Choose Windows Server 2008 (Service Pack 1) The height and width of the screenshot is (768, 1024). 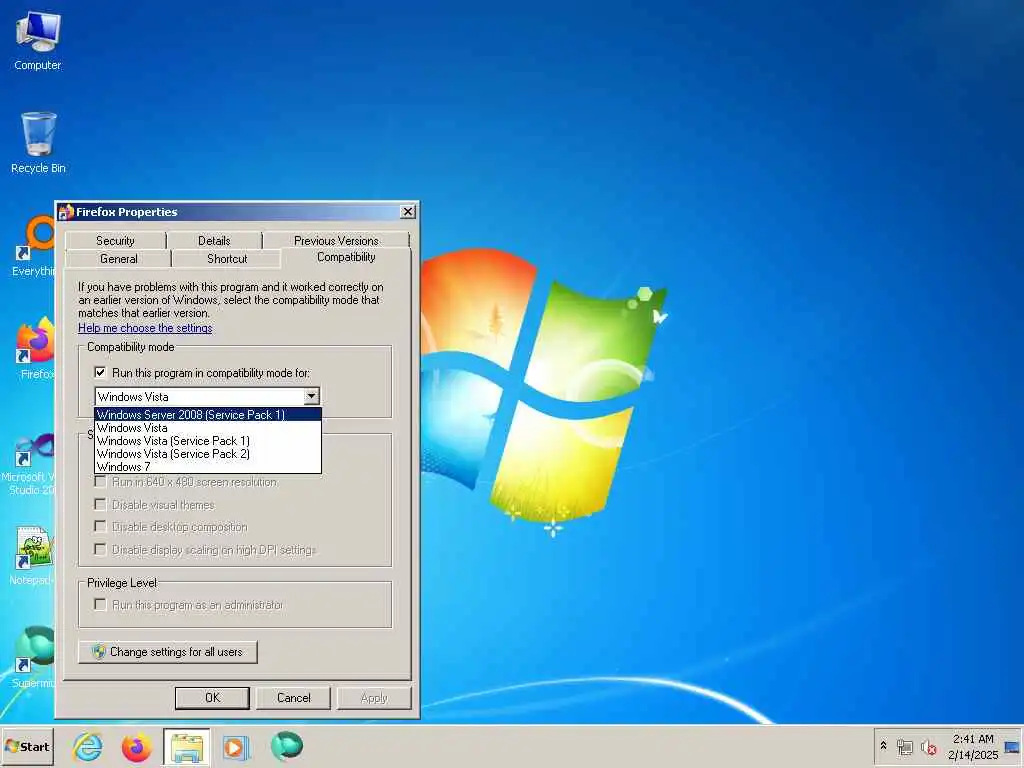click(208, 414)
